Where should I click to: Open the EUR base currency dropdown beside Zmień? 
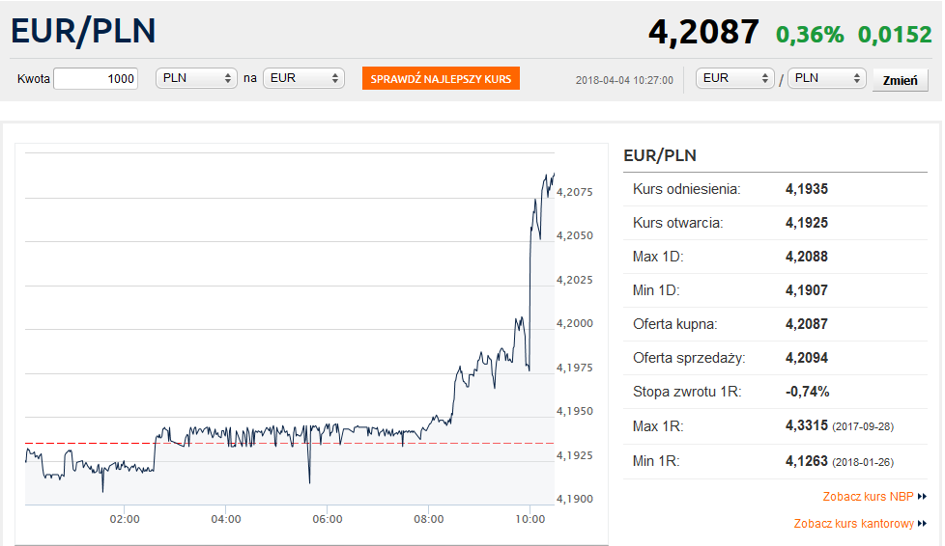click(x=735, y=78)
